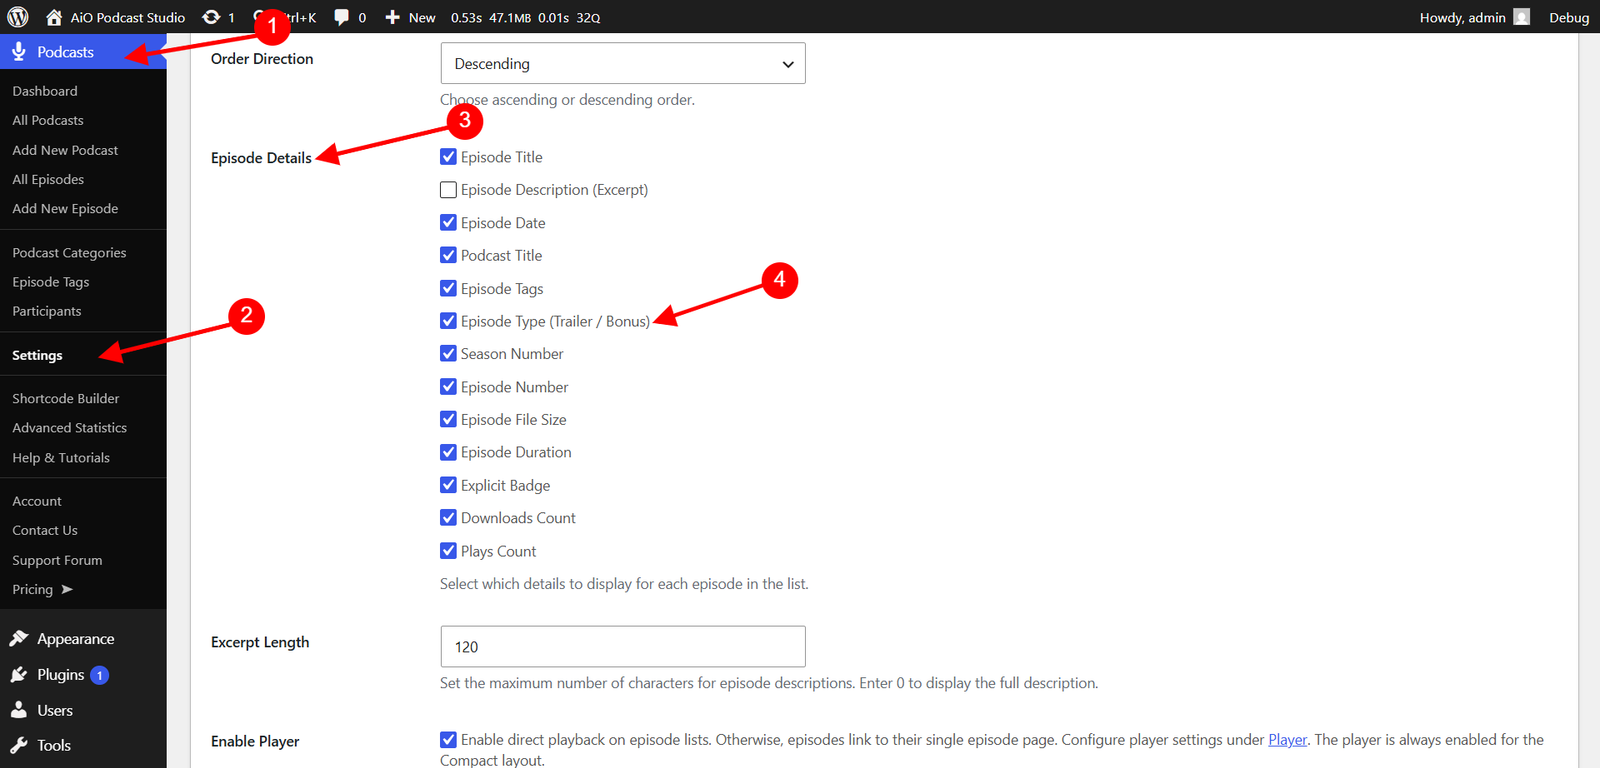Click the New plus icon
The image size is (1600, 768).
(393, 17)
